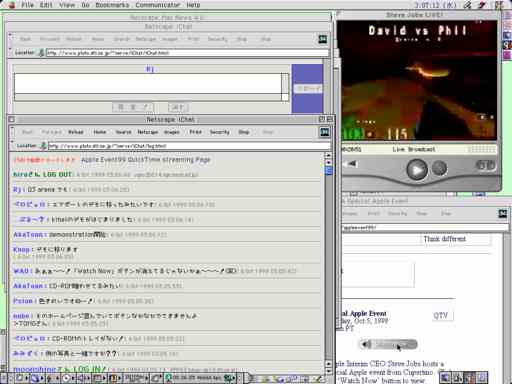Click the Netscape logo in chat log window

pos(325,132)
